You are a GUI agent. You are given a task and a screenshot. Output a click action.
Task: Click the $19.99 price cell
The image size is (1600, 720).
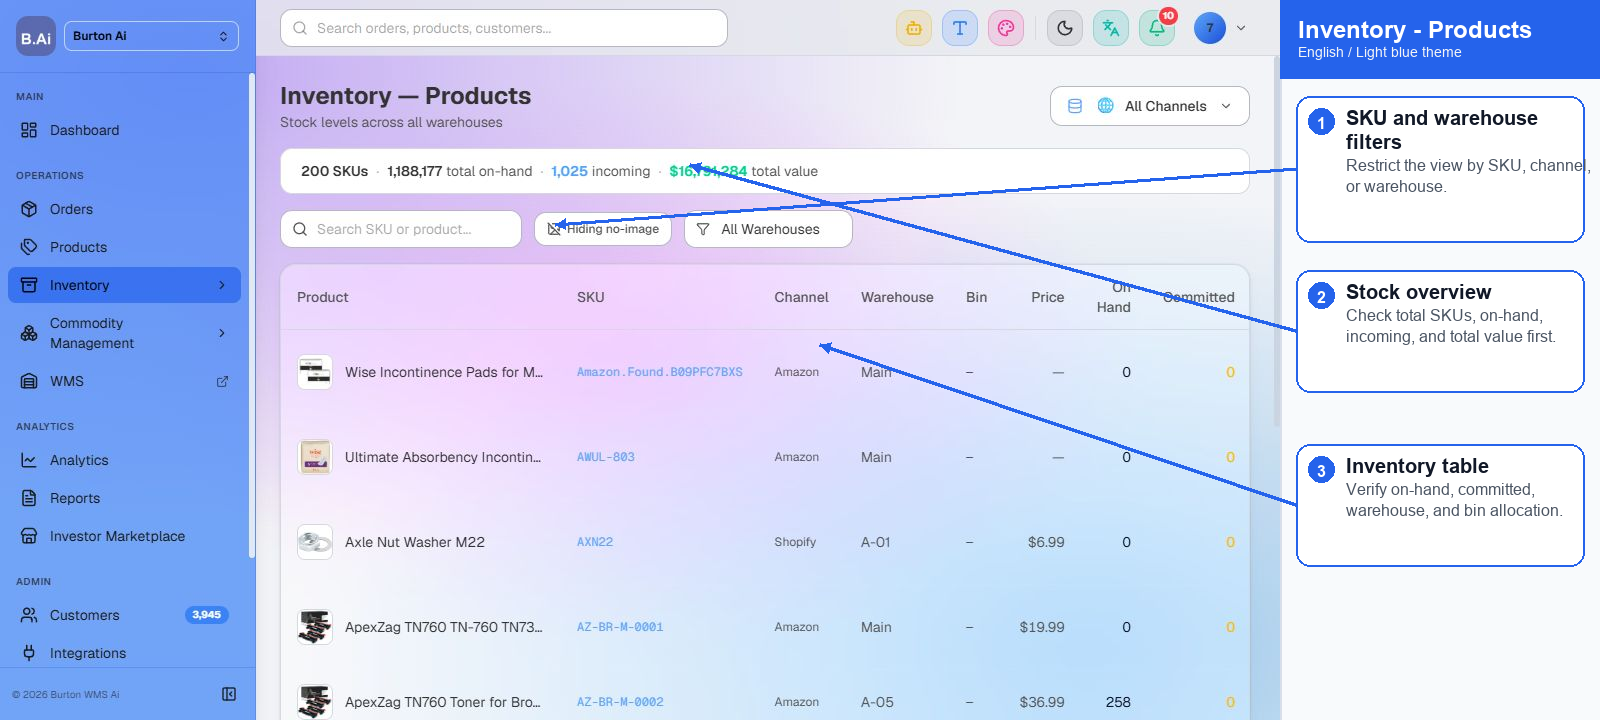(1042, 627)
